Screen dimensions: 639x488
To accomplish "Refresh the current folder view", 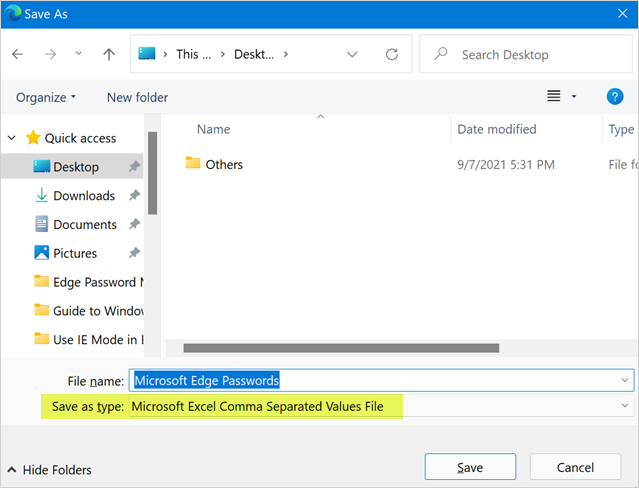I will point(392,54).
